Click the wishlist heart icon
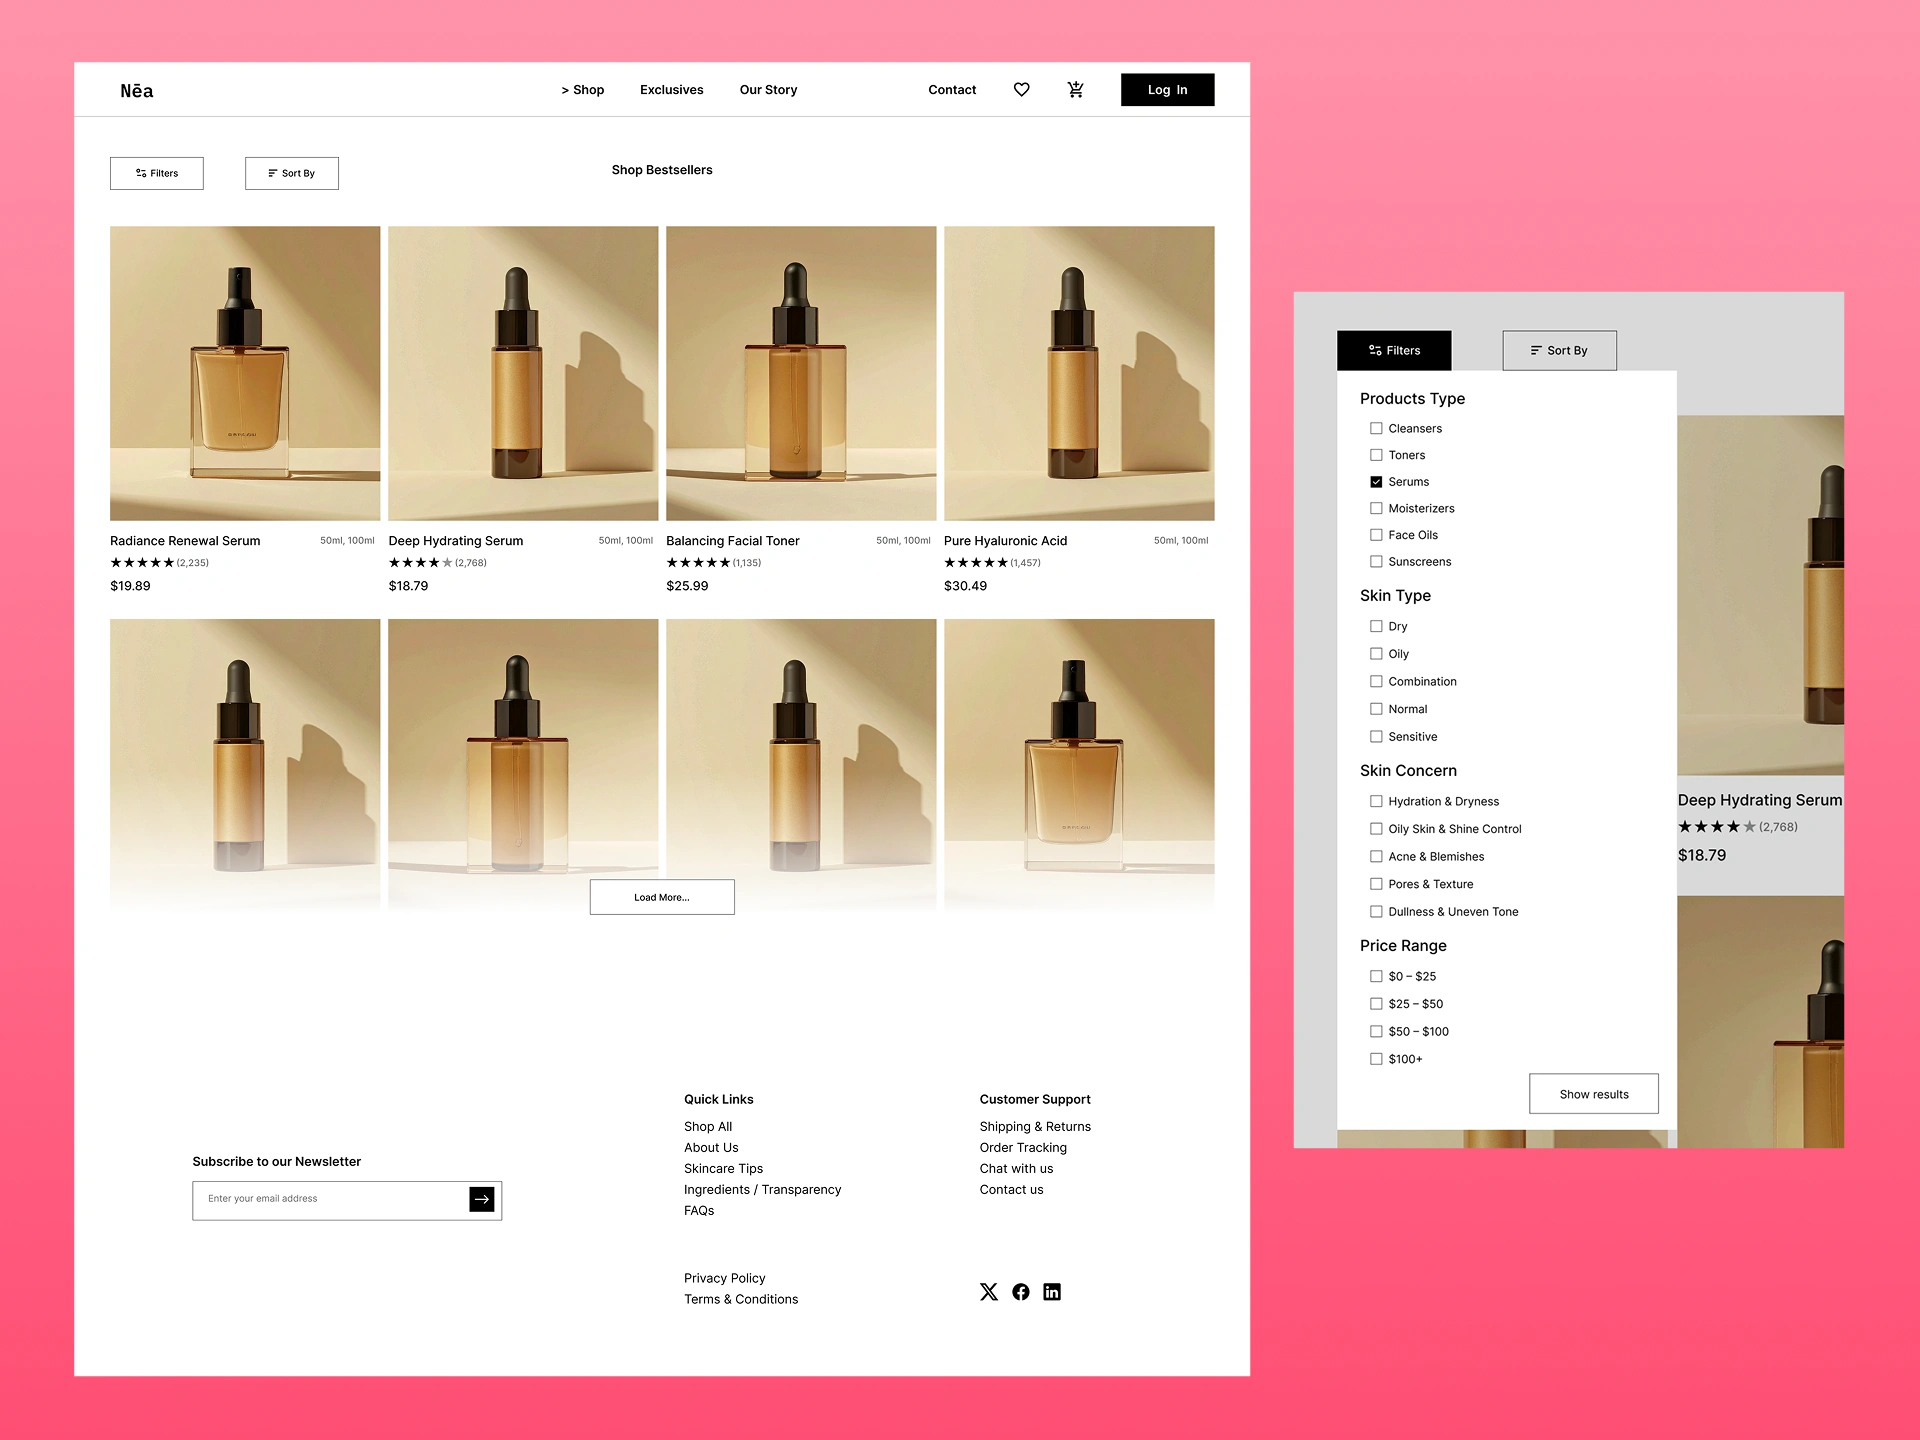This screenshot has height=1440, width=1920. (1021, 90)
